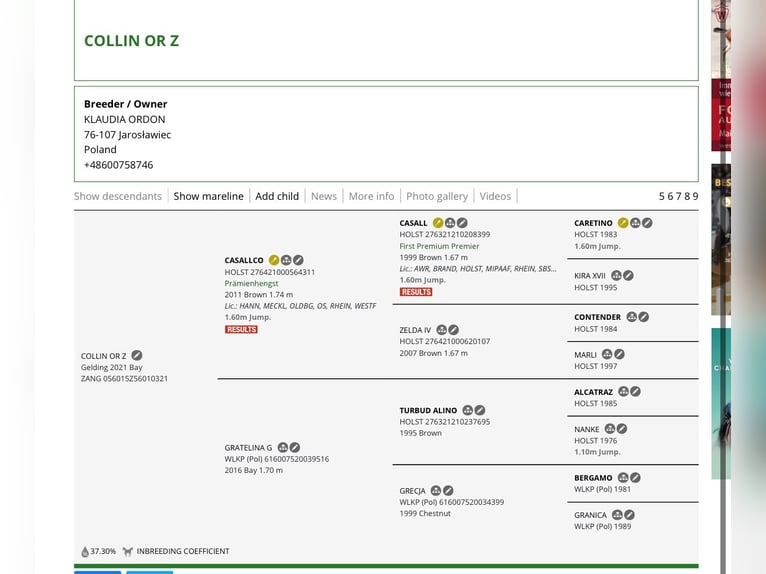
Task: Show 9 generations in the pedigree
Action: pyautogui.click(x=694, y=196)
